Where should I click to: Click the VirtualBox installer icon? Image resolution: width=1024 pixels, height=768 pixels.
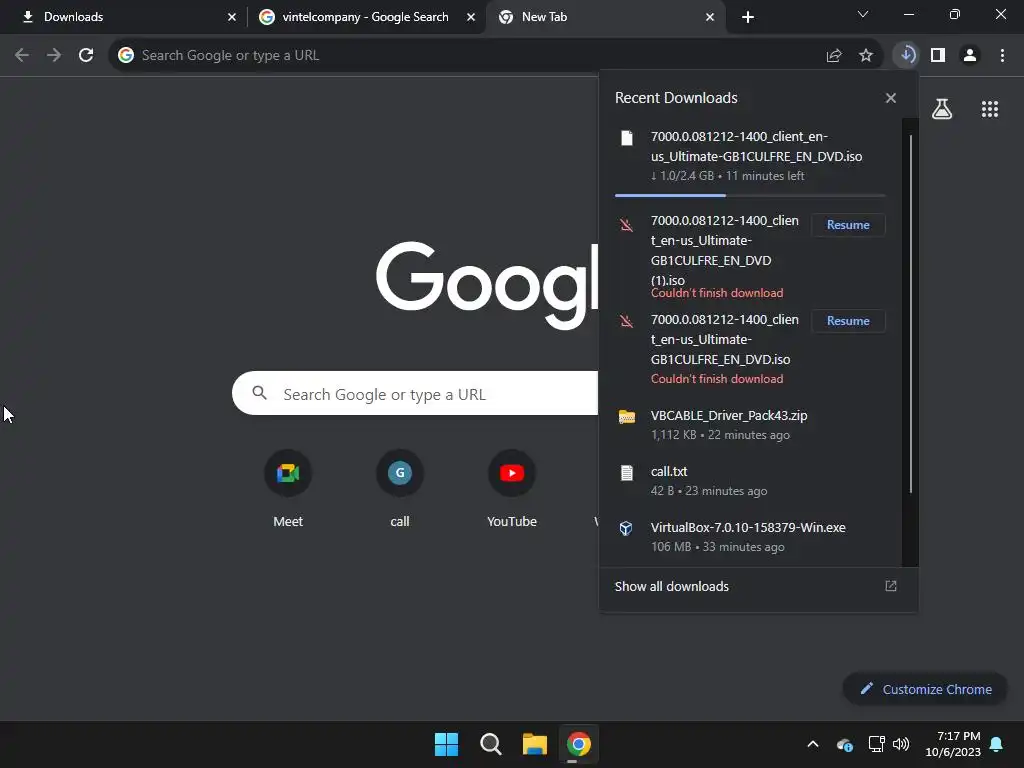626,528
